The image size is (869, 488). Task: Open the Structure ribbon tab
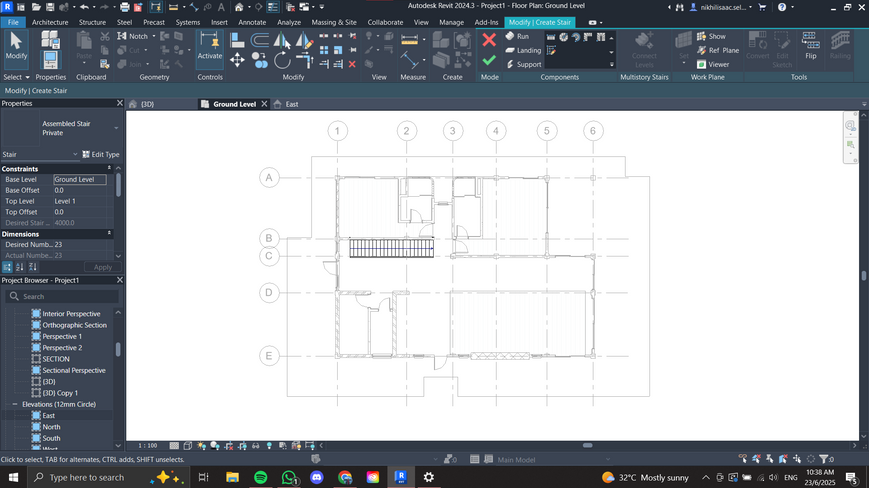(x=92, y=22)
